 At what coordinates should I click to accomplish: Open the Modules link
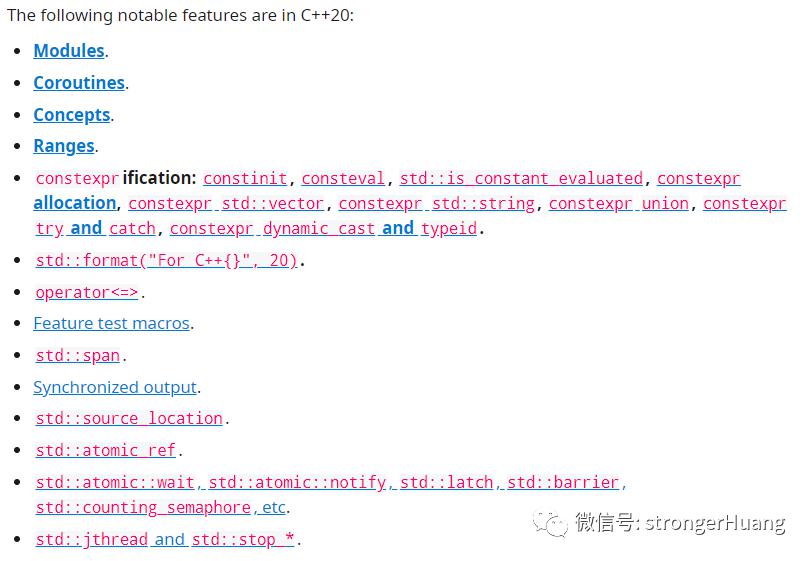[x=69, y=51]
